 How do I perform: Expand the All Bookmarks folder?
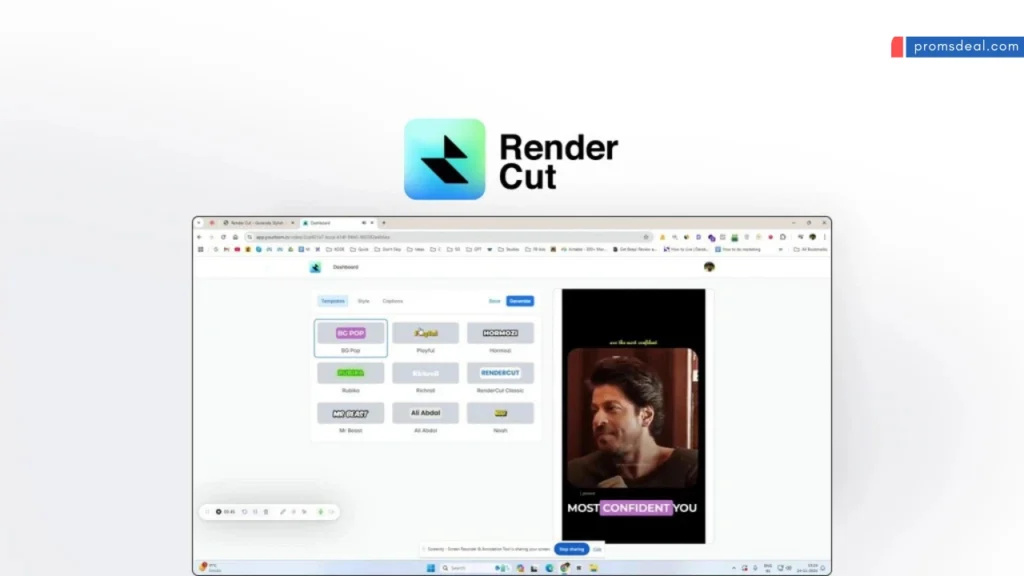tap(810, 249)
